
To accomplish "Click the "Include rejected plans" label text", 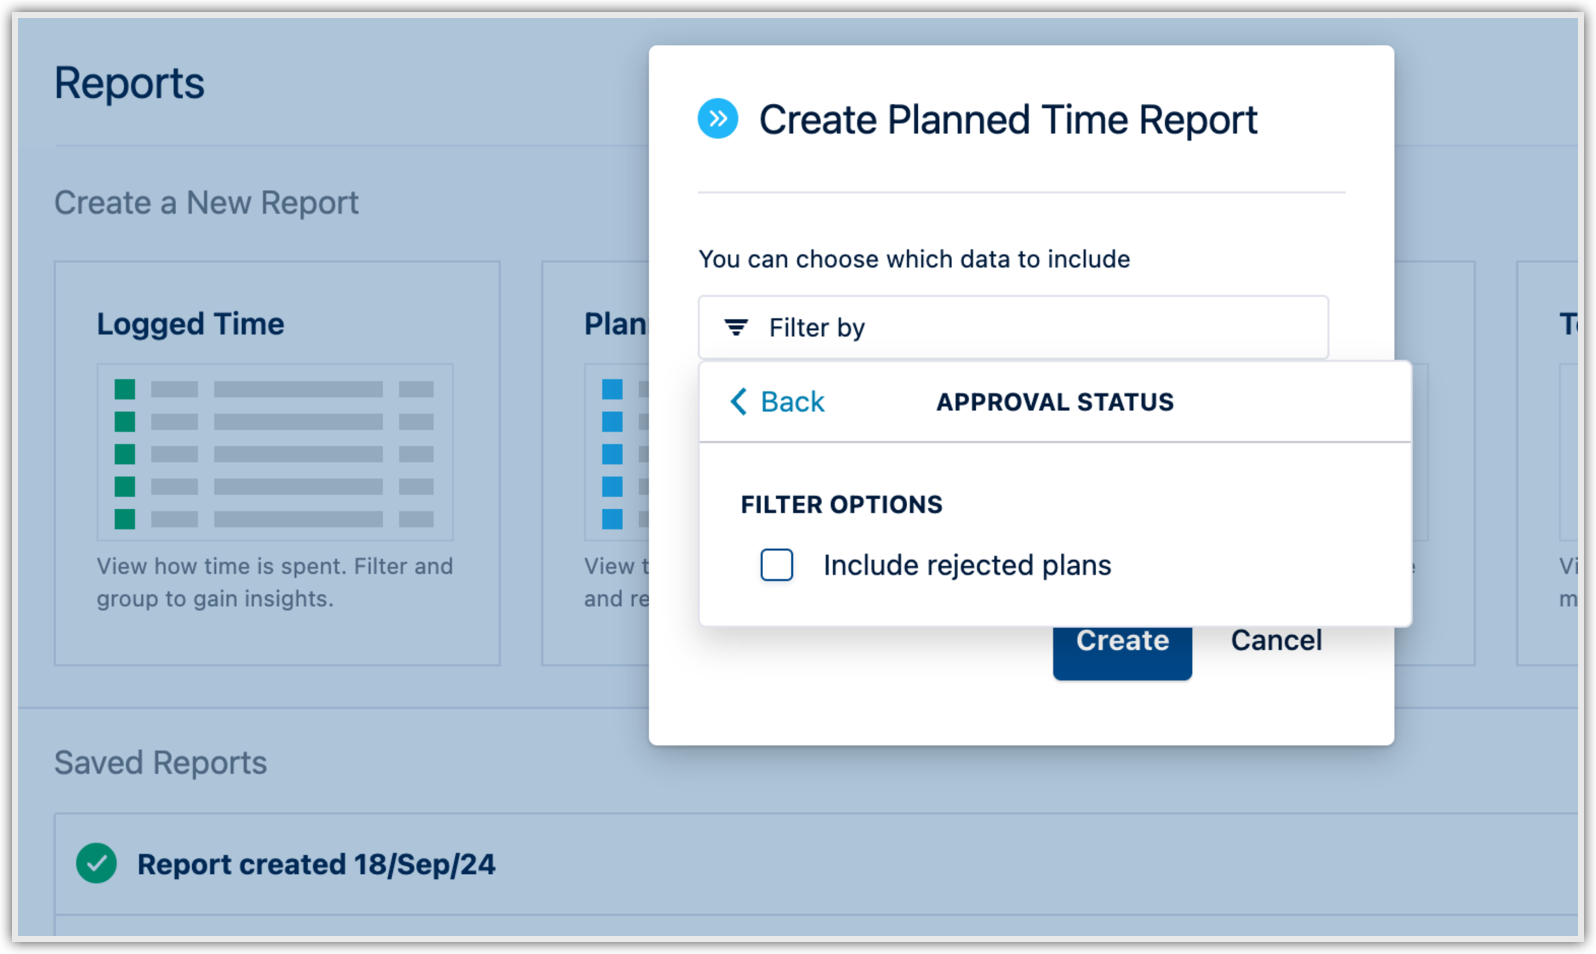I will click(966, 565).
